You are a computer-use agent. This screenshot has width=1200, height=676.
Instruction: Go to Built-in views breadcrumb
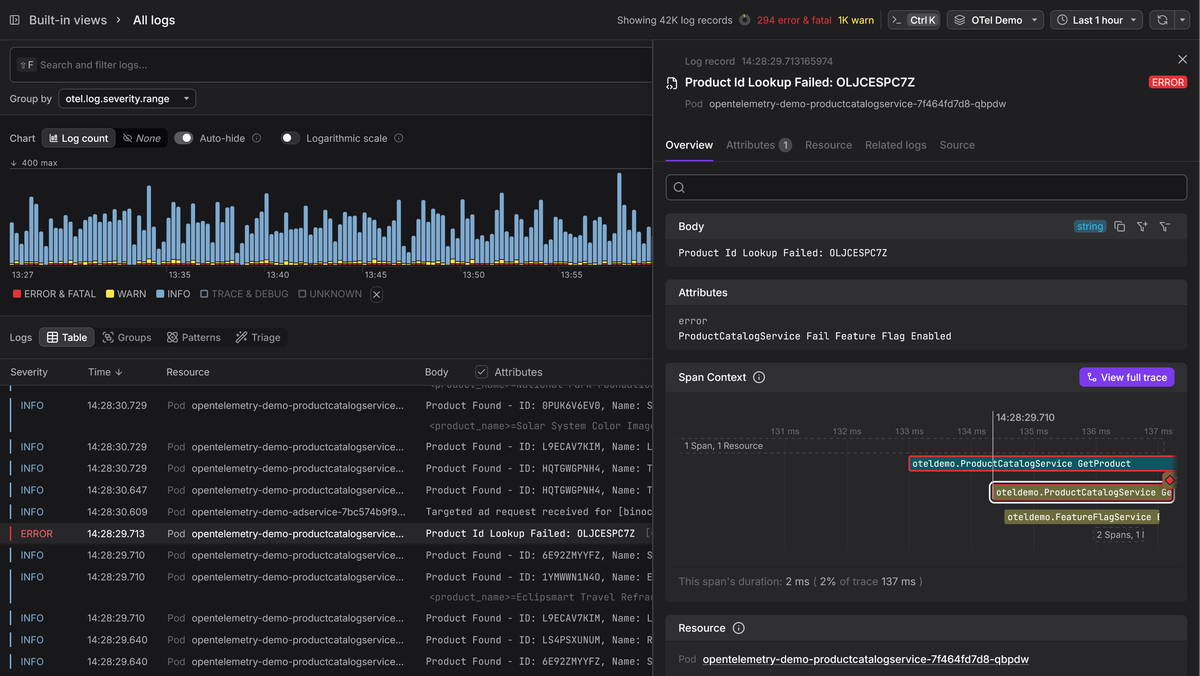pyautogui.click(x=67, y=20)
